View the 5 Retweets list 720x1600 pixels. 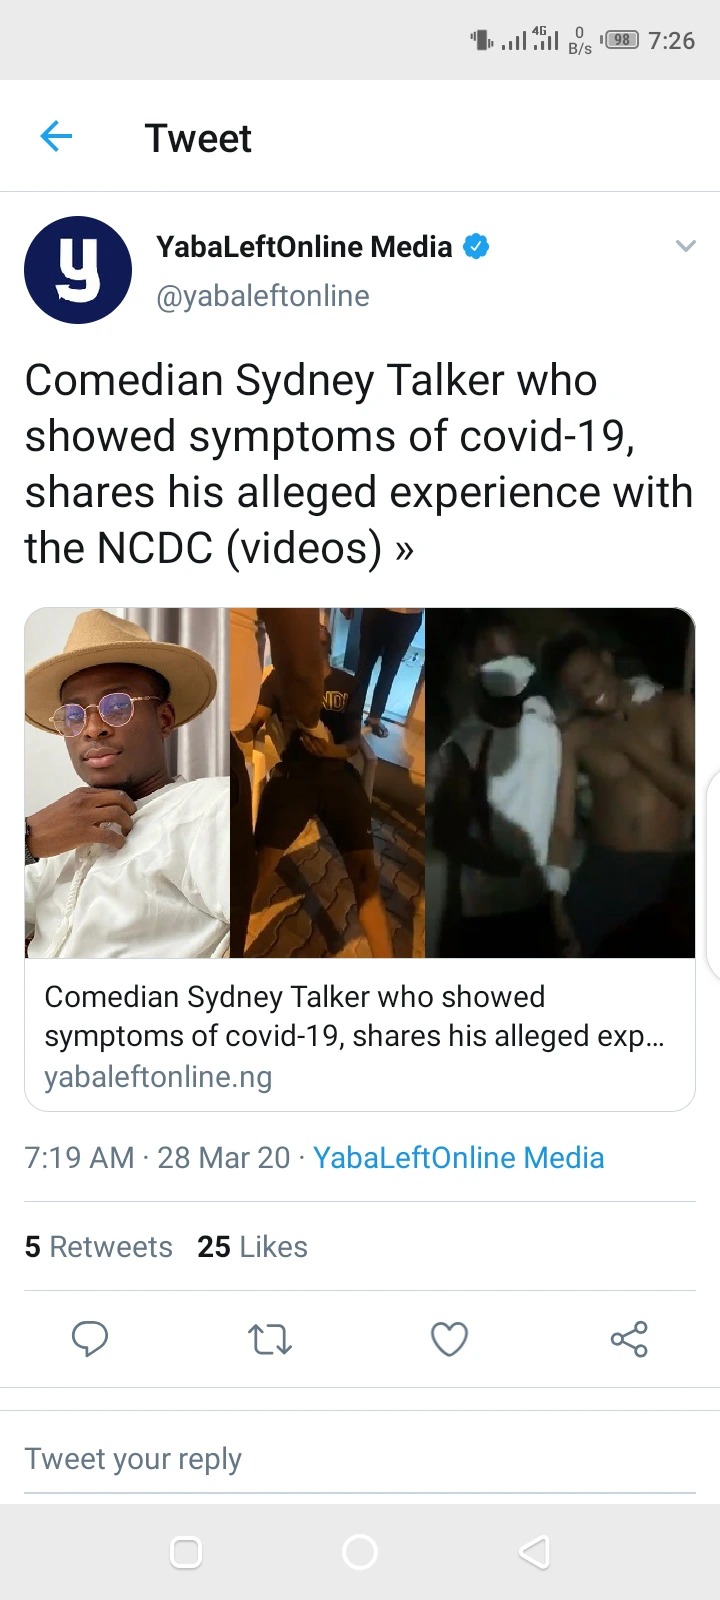(99, 1247)
